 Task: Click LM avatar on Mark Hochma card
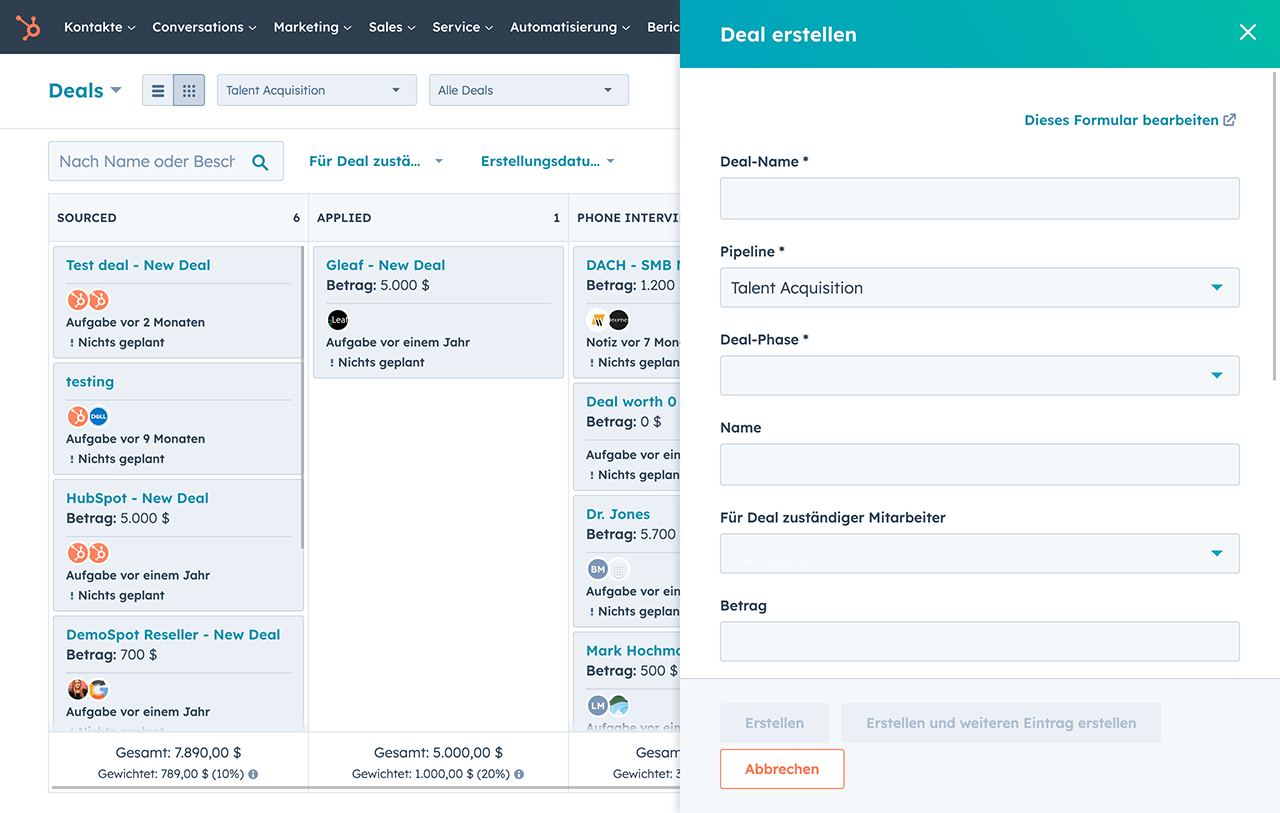[x=597, y=705]
